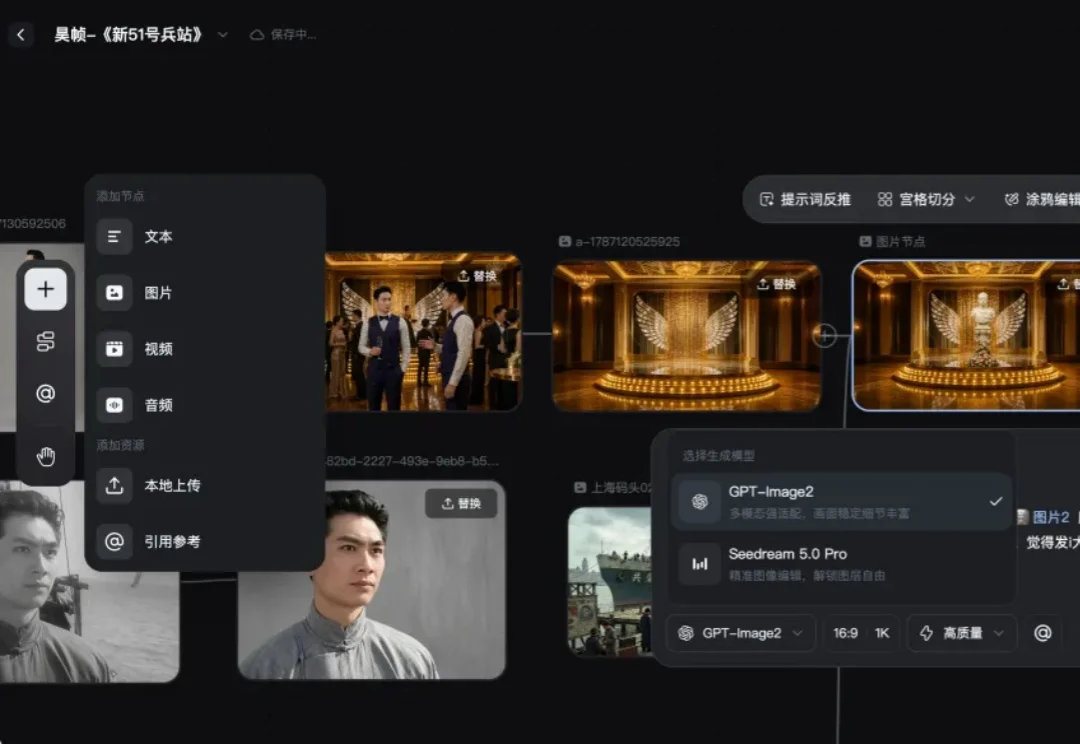The image size is (1080, 744).
Task: Add a 图片 image node
Action: click(x=205, y=293)
